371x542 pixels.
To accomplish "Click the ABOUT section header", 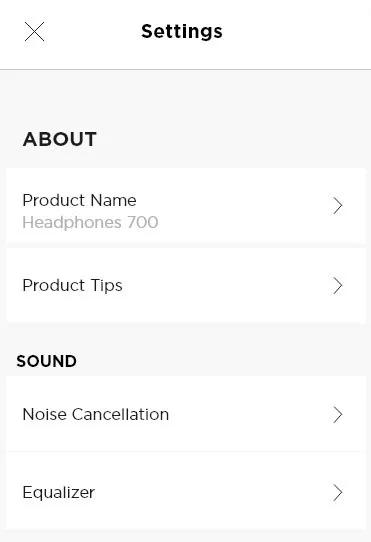I will pyautogui.click(x=59, y=139).
